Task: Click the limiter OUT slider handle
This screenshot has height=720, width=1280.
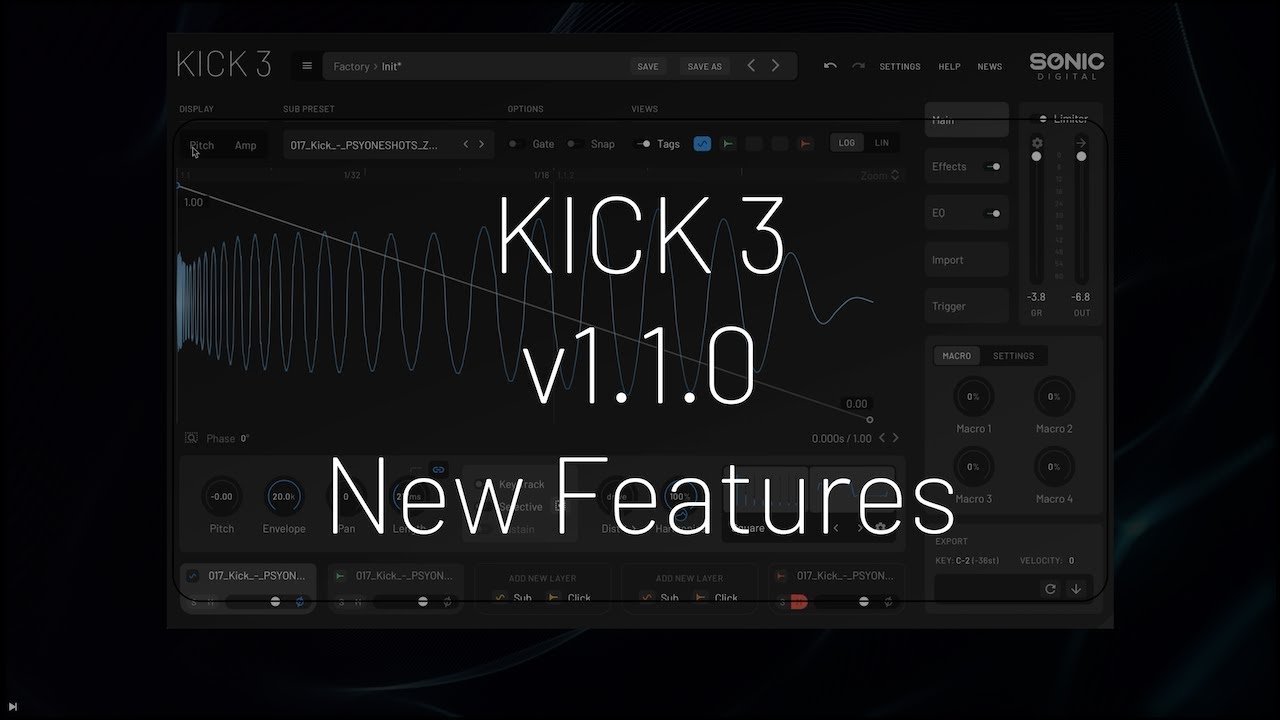Action: tap(1081, 156)
